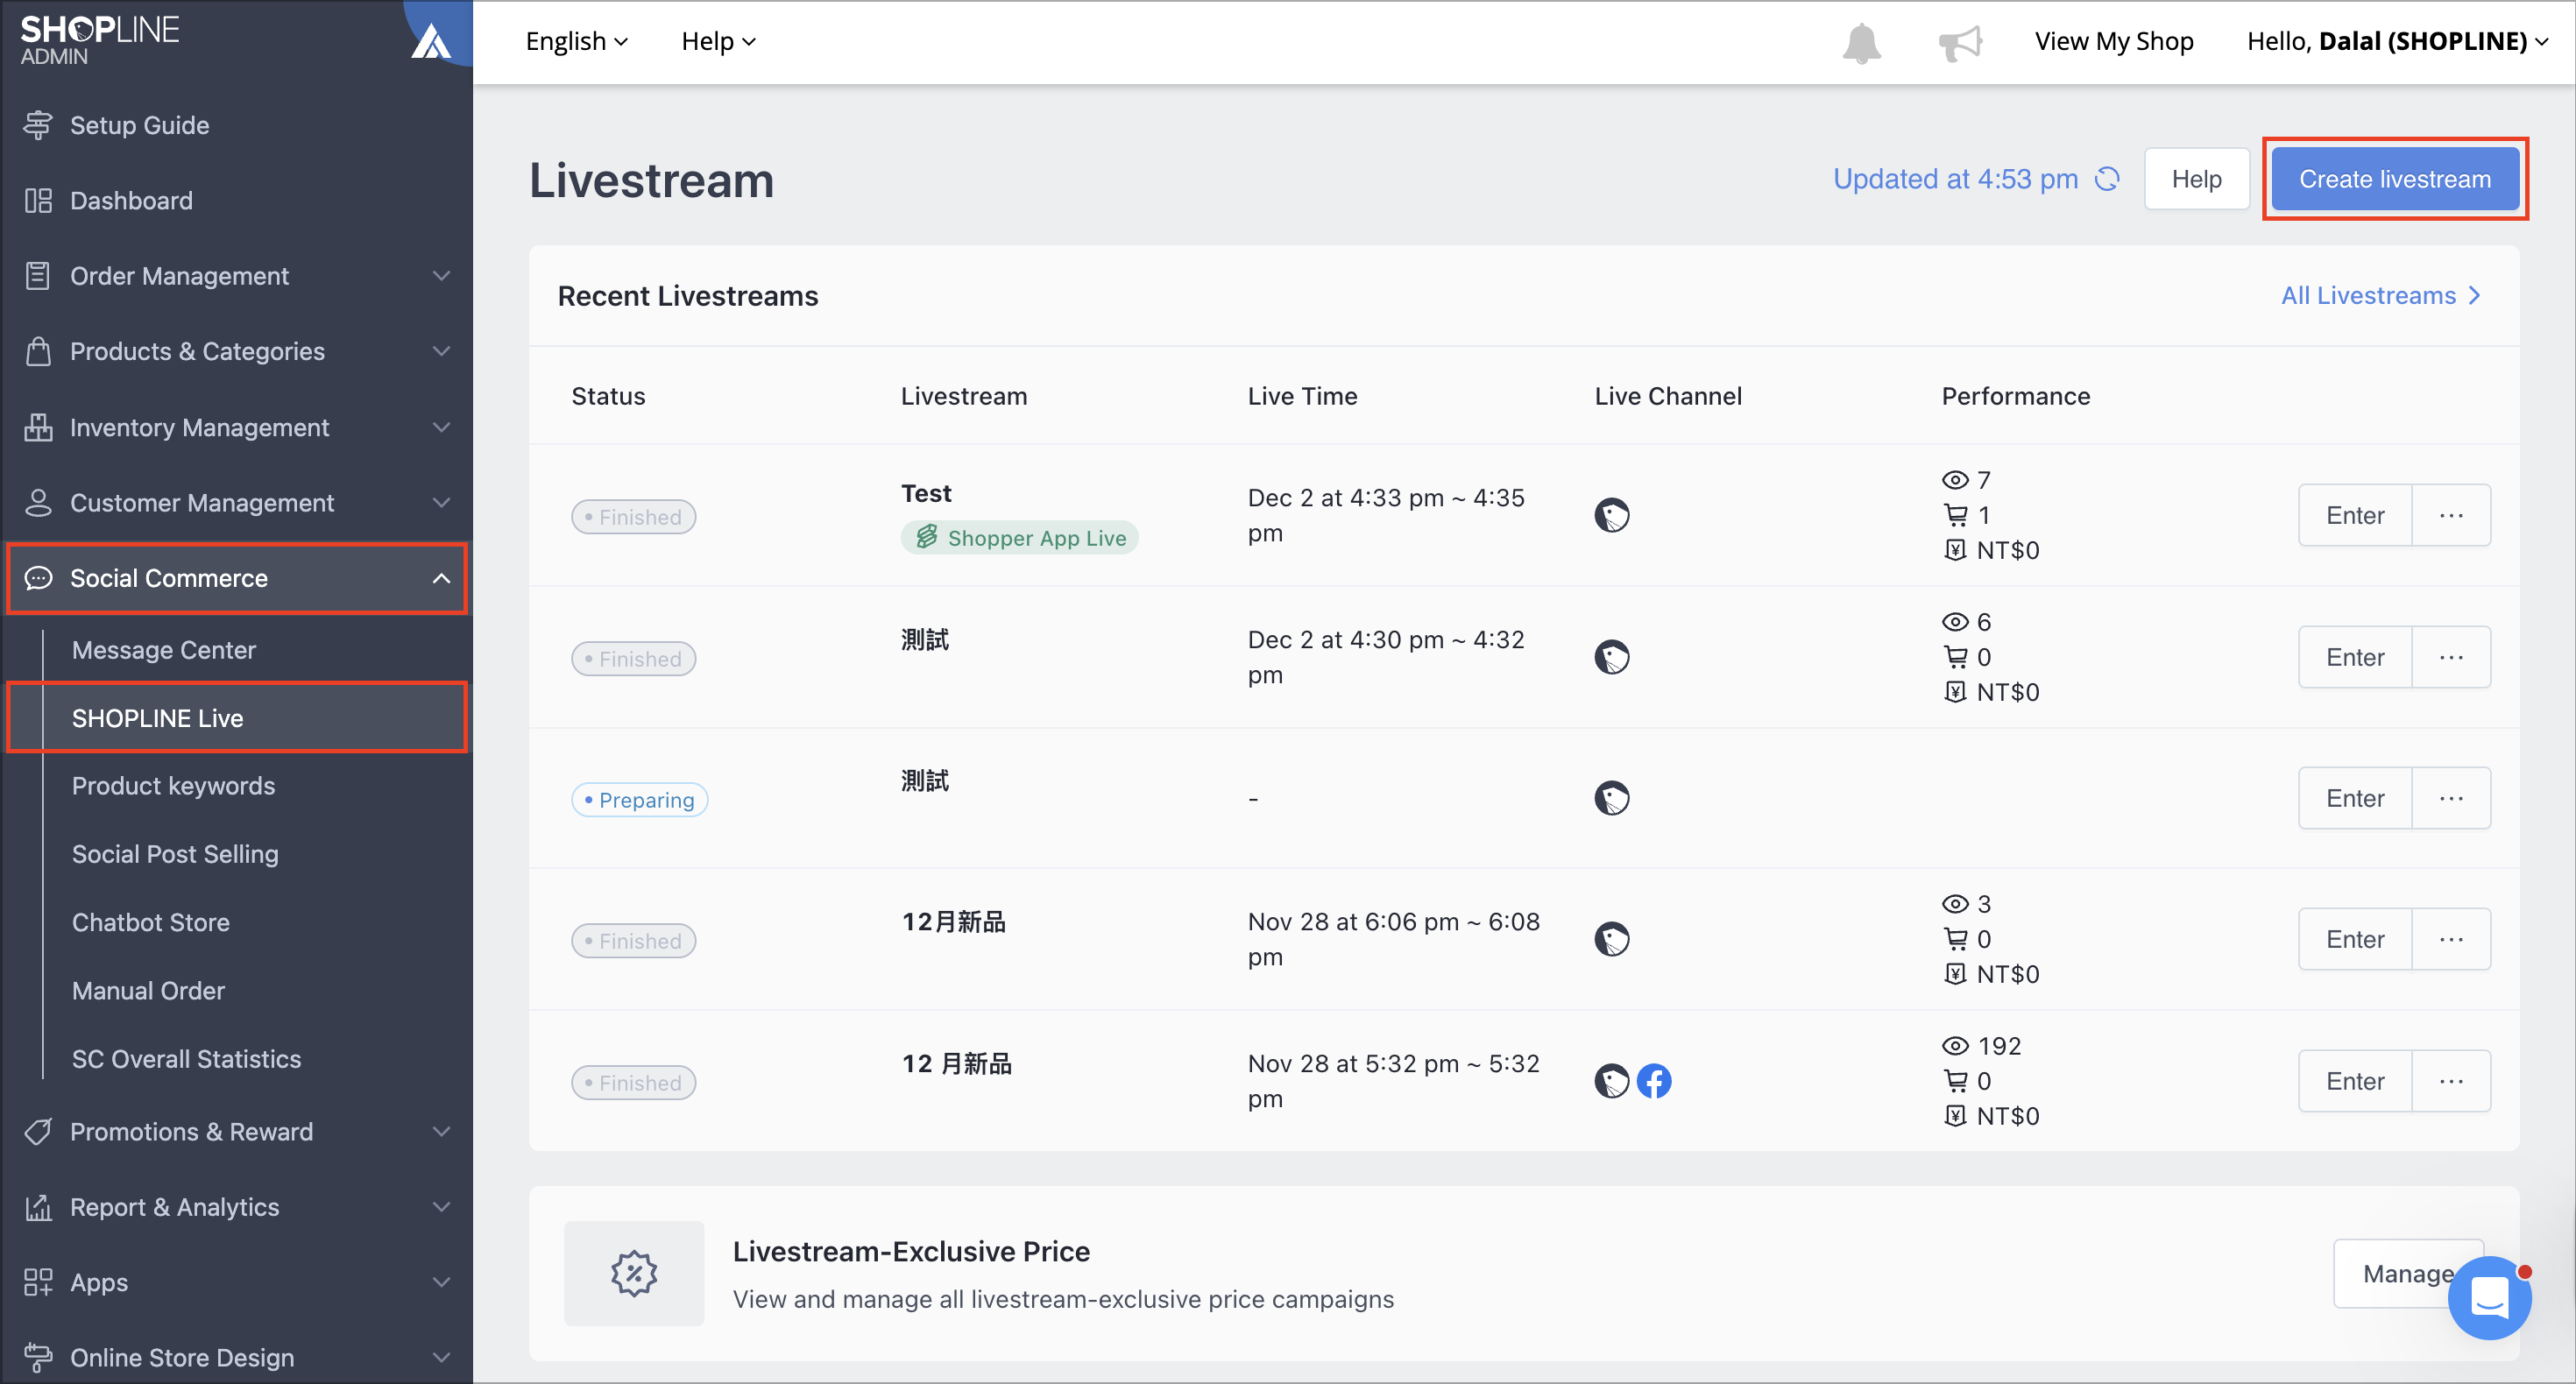Click the Preparing status badge
2576x1384 pixels.
coord(639,800)
